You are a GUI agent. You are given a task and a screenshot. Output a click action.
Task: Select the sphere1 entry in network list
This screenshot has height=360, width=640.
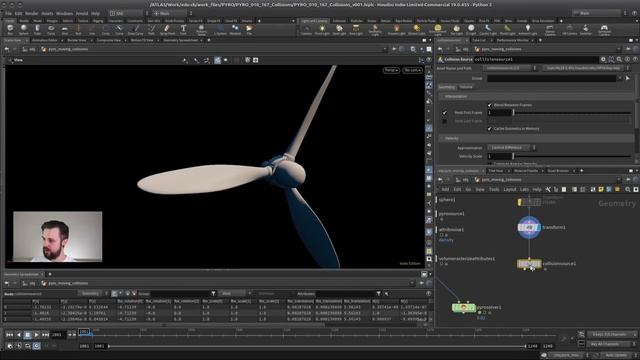[x=447, y=200]
